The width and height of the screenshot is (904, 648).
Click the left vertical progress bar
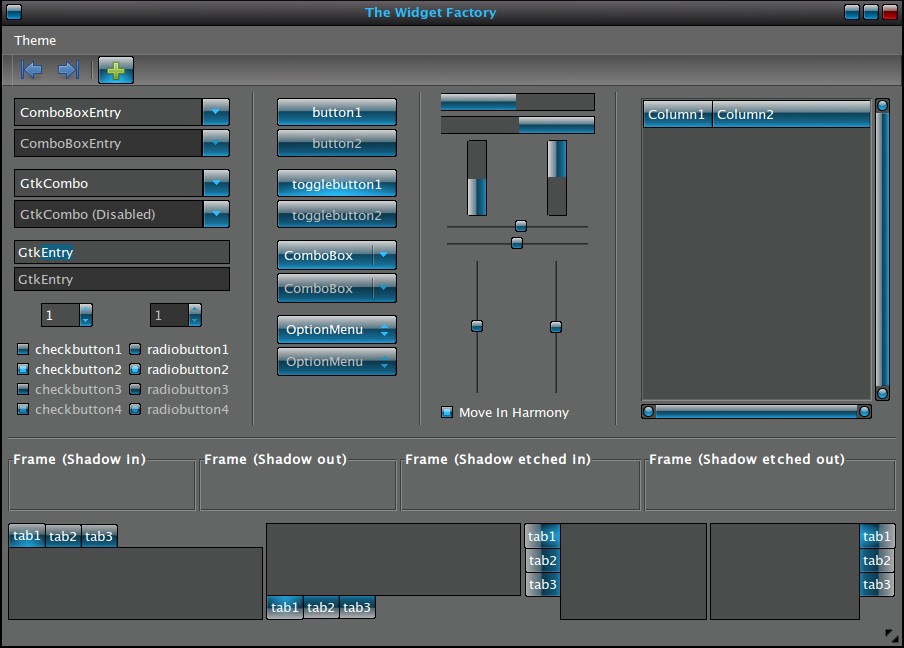tap(477, 178)
